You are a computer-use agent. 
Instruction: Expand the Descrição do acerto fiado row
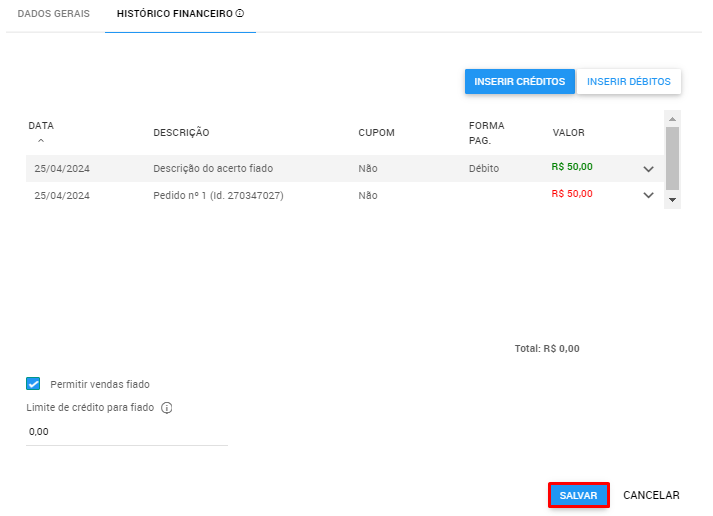[648, 169]
